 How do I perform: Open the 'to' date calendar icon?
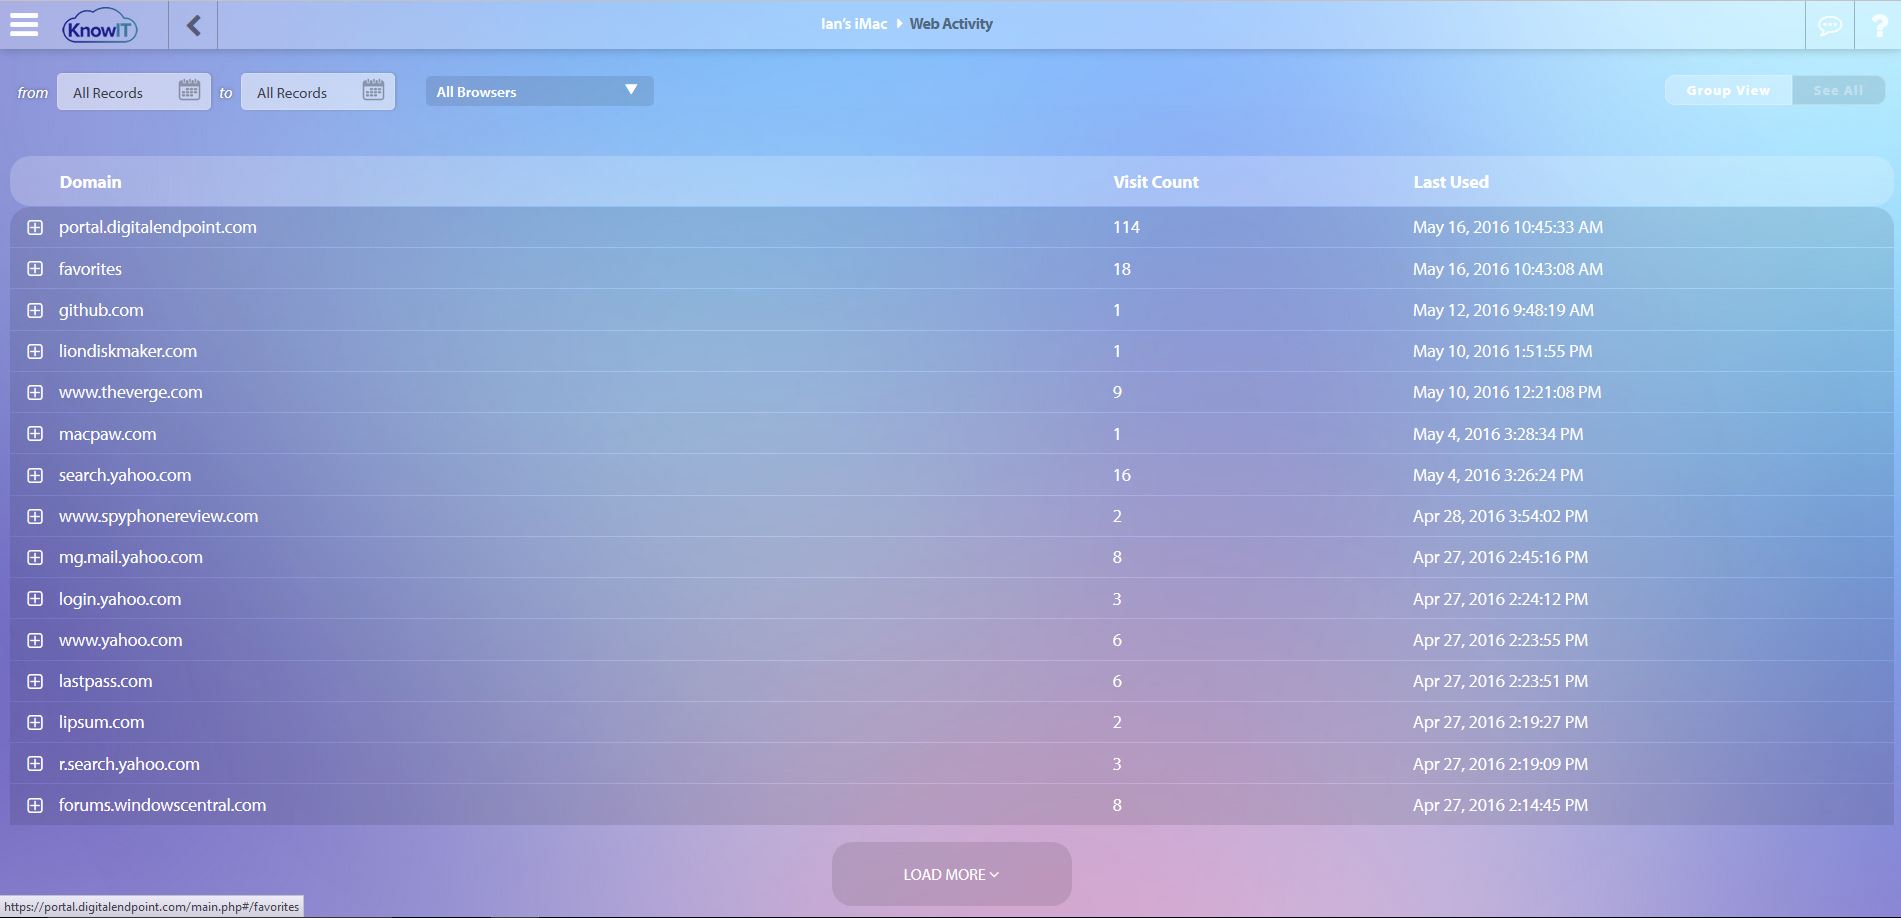[x=373, y=90]
